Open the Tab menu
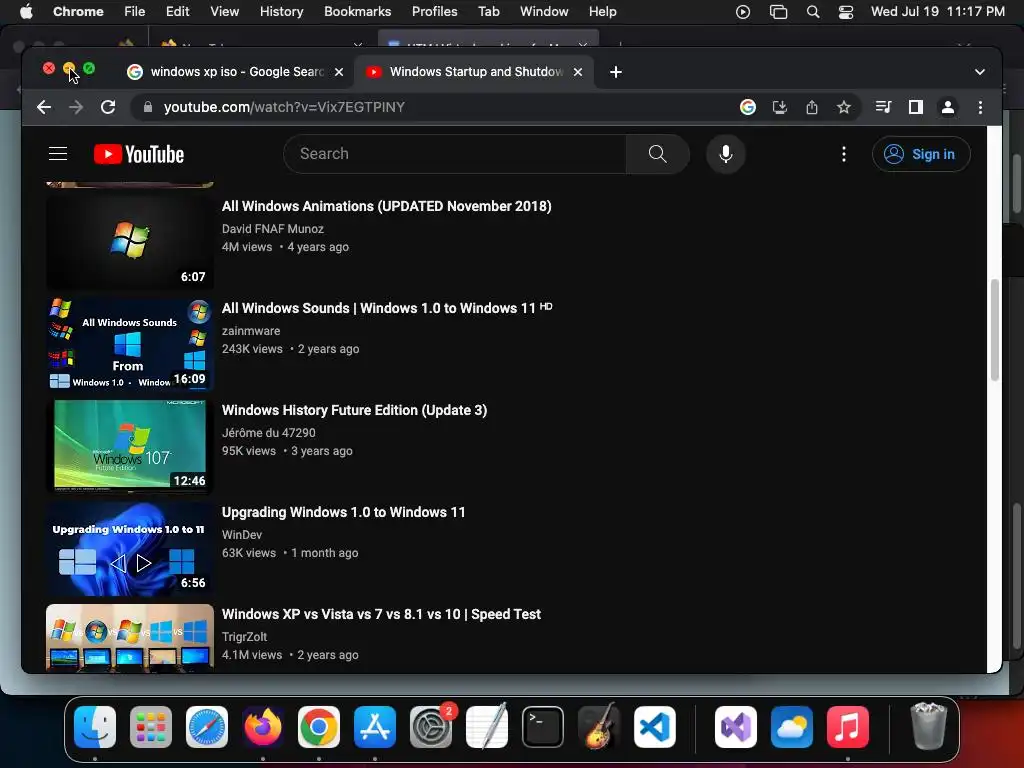The image size is (1024, 768). 488,11
